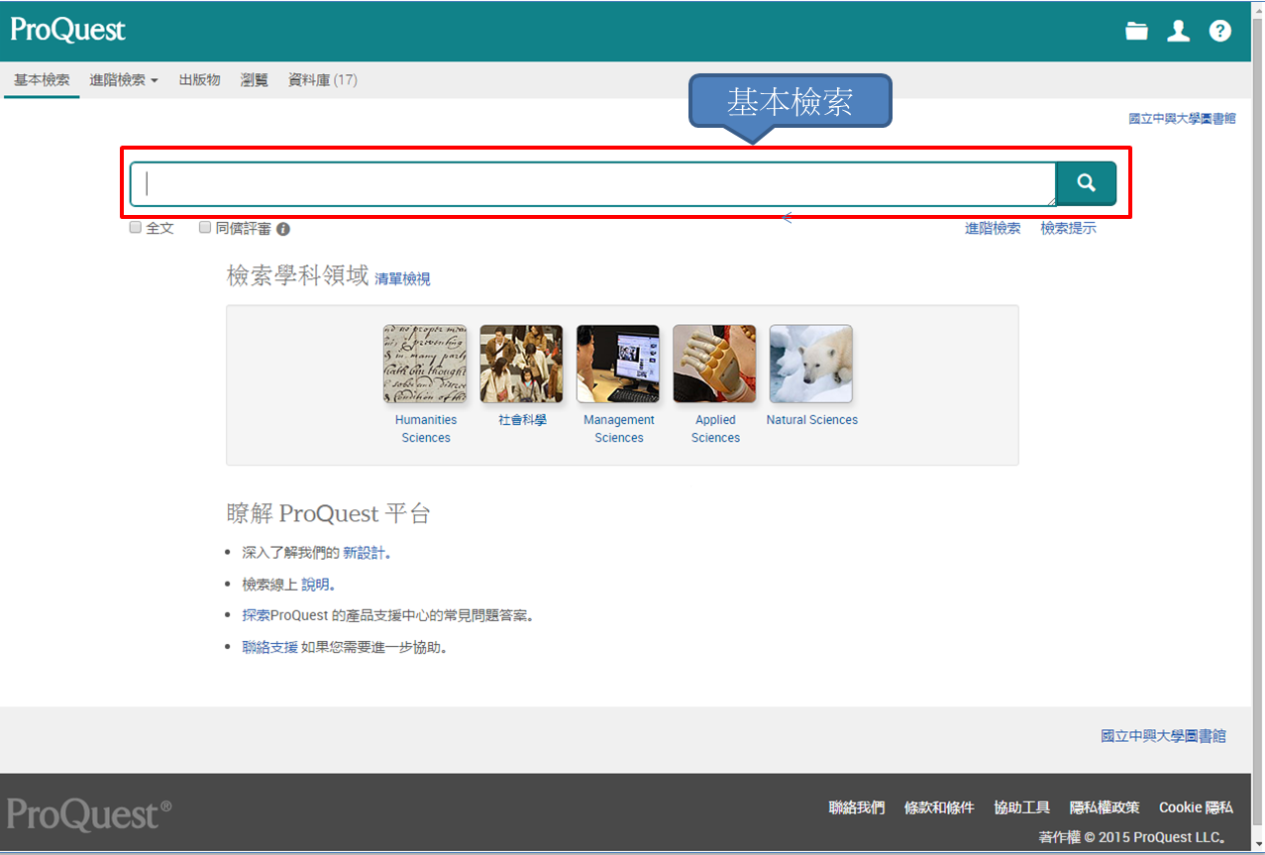
Task: Click 國立中興大學圖書館 link above footer
Action: pos(1163,736)
